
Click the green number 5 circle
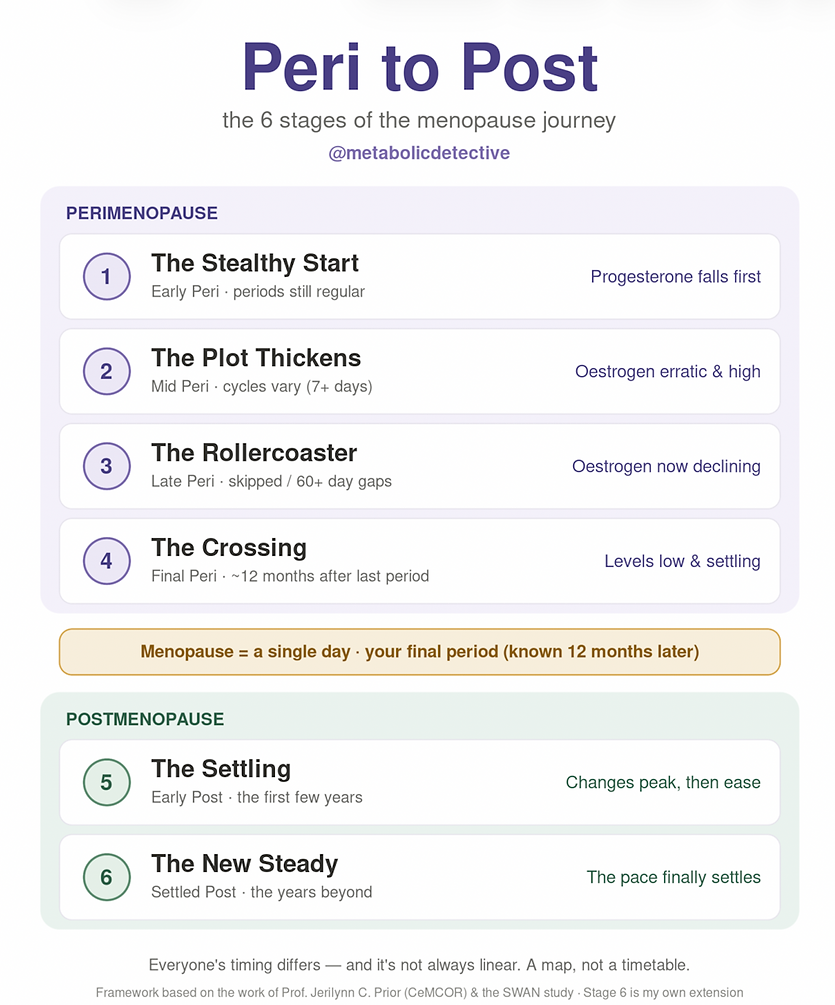[106, 782]
